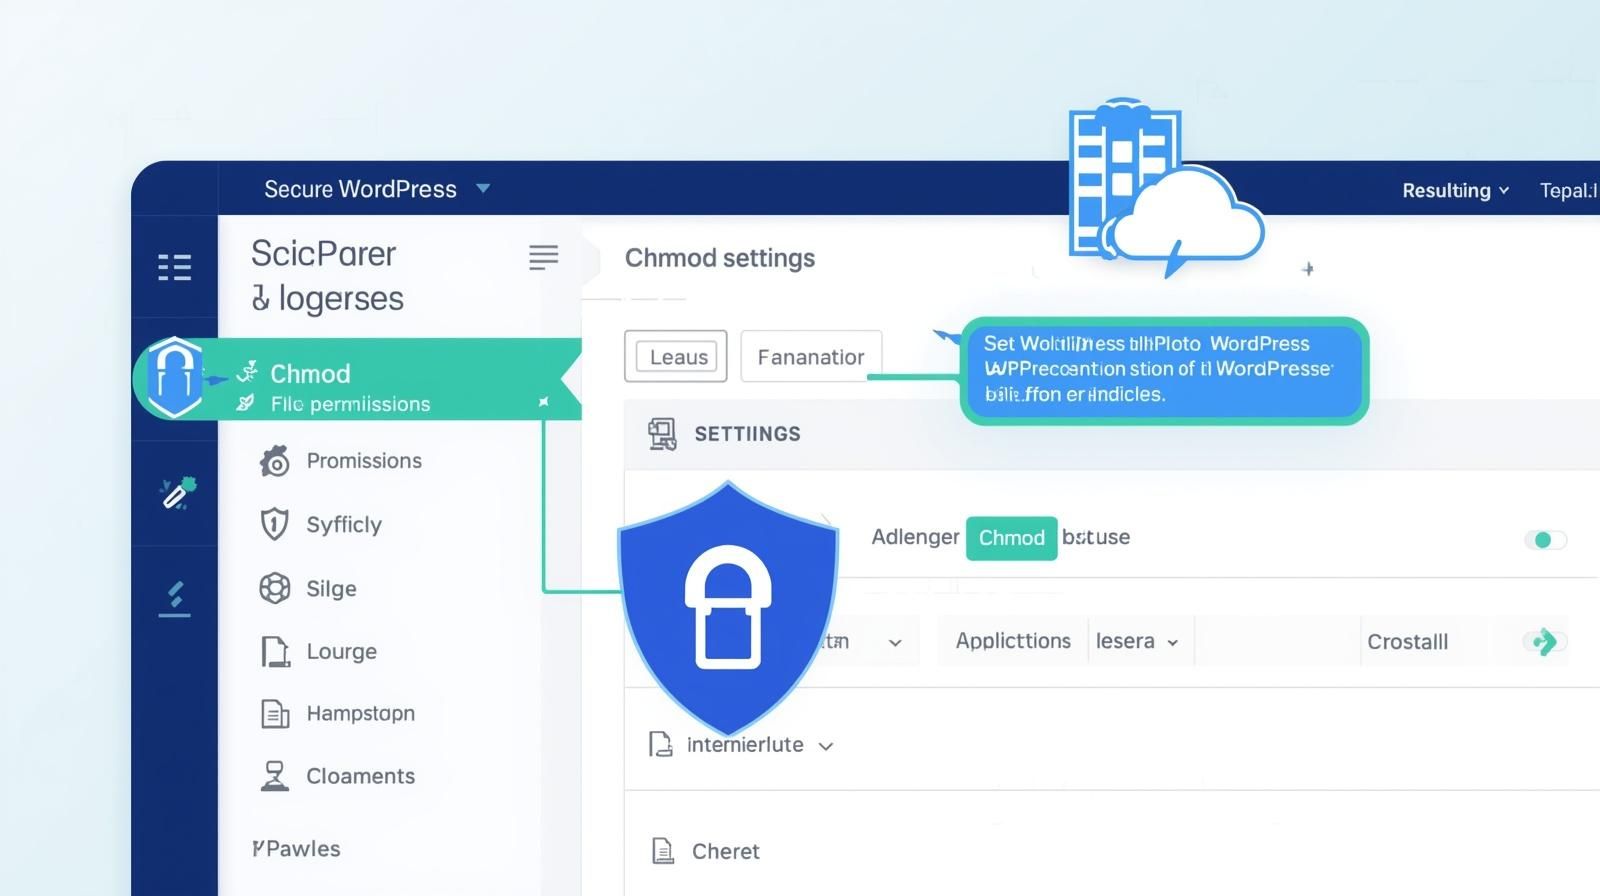This screenshot has height=896, width=1600.
Task: Click the document icon beside Cheret
Action: pos(662,851)
